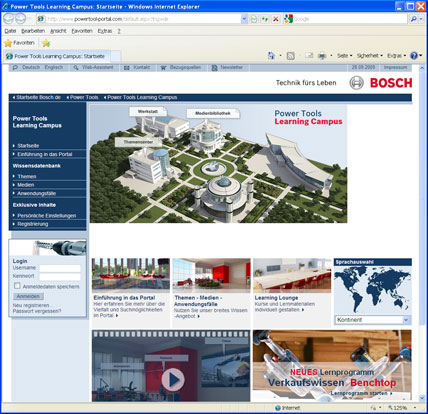Click the browser Forward arrow button
Viewport: 428px width, 414px height.
point(21,19)
